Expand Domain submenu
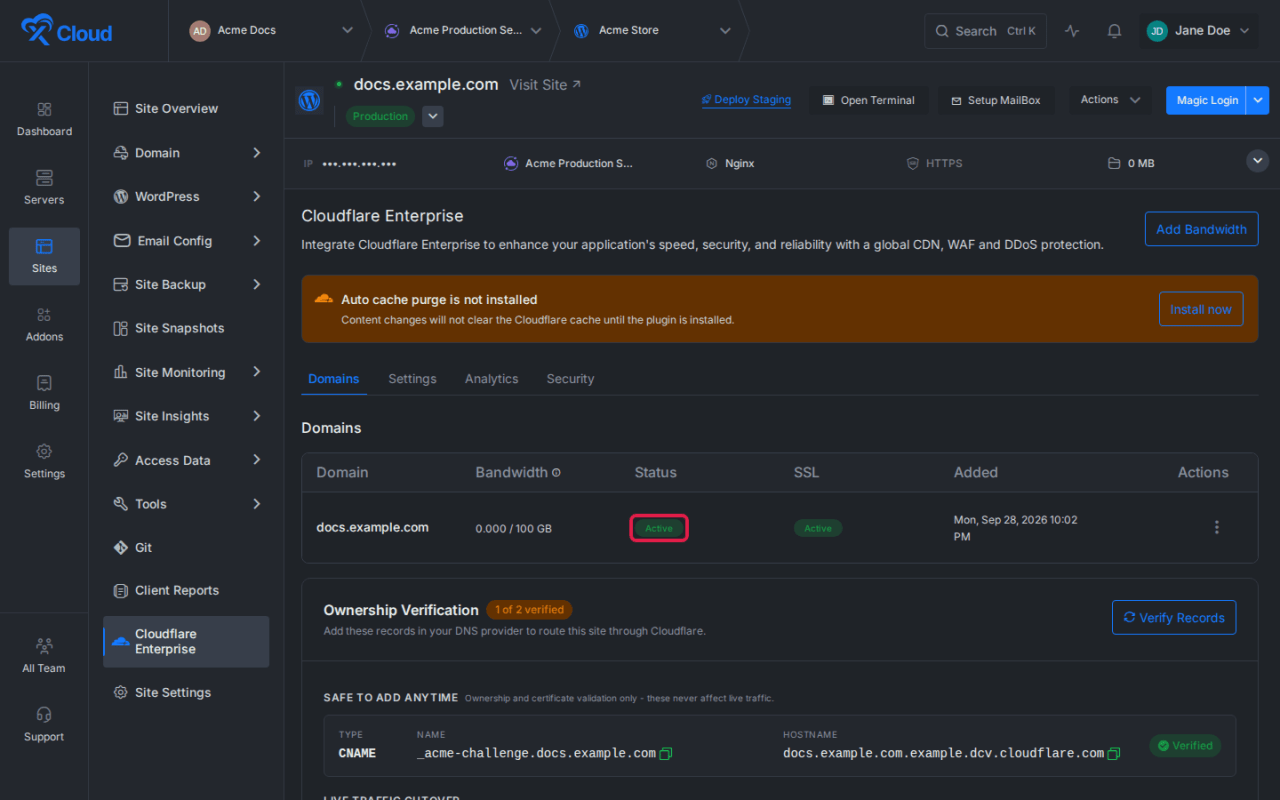Screen dimensions: 1280x800 click(x=257, y=153)
